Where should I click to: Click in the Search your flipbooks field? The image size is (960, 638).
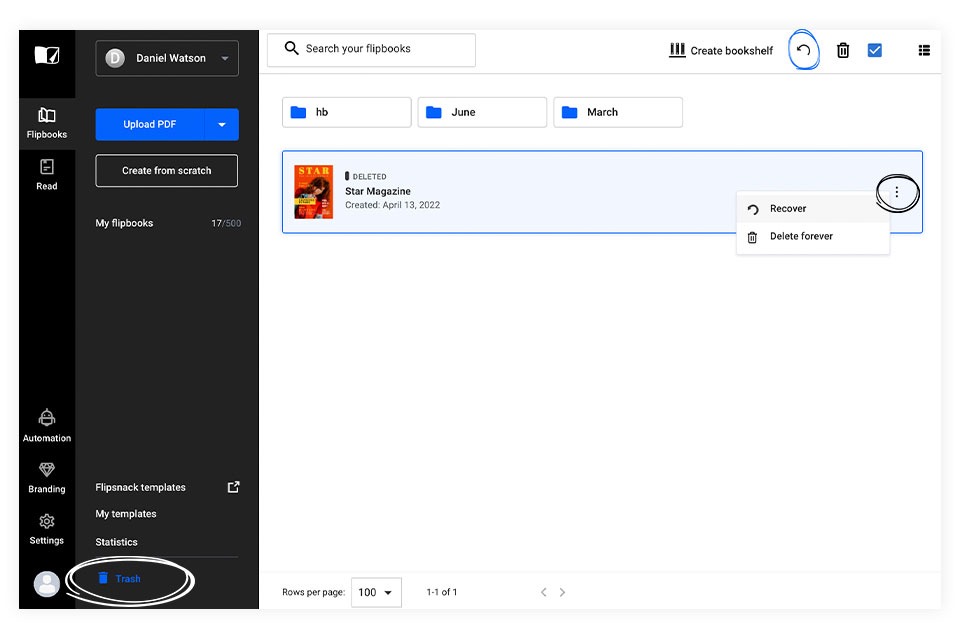[x=371, y=50]
